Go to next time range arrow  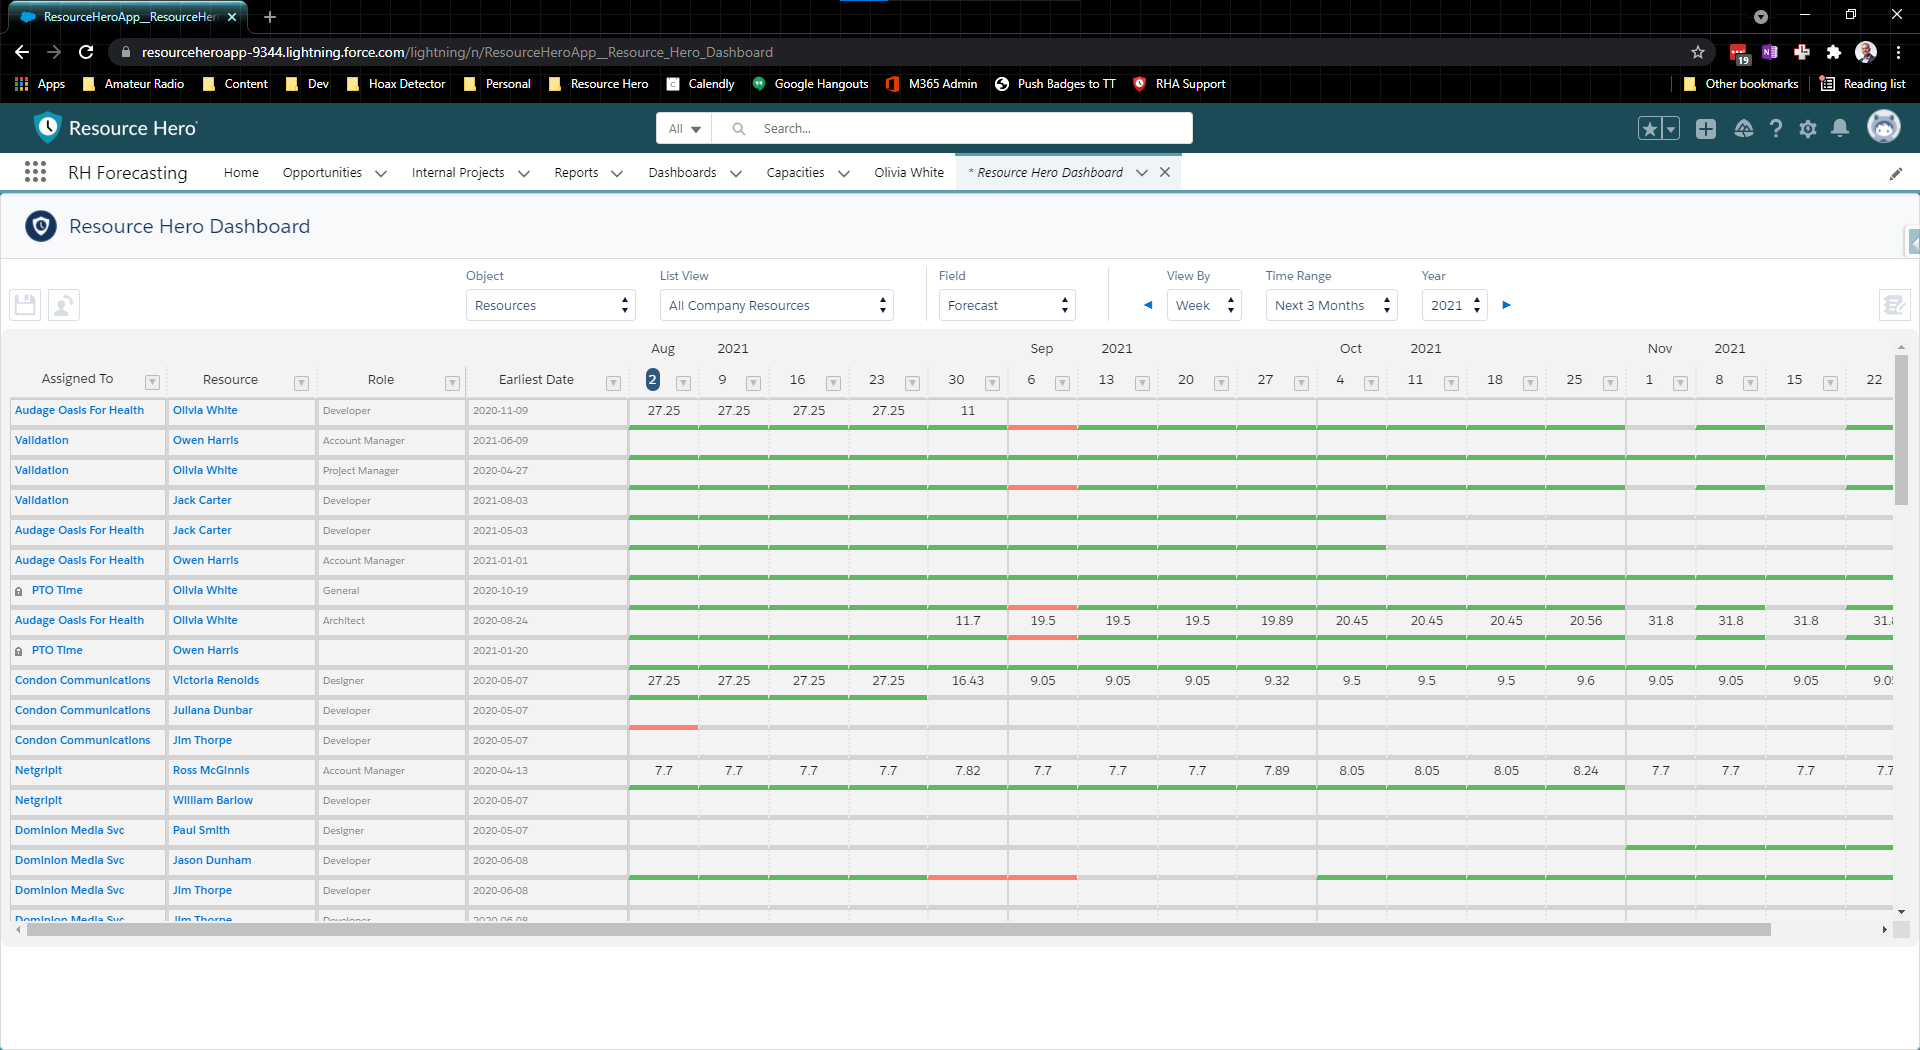(1507, 305)
